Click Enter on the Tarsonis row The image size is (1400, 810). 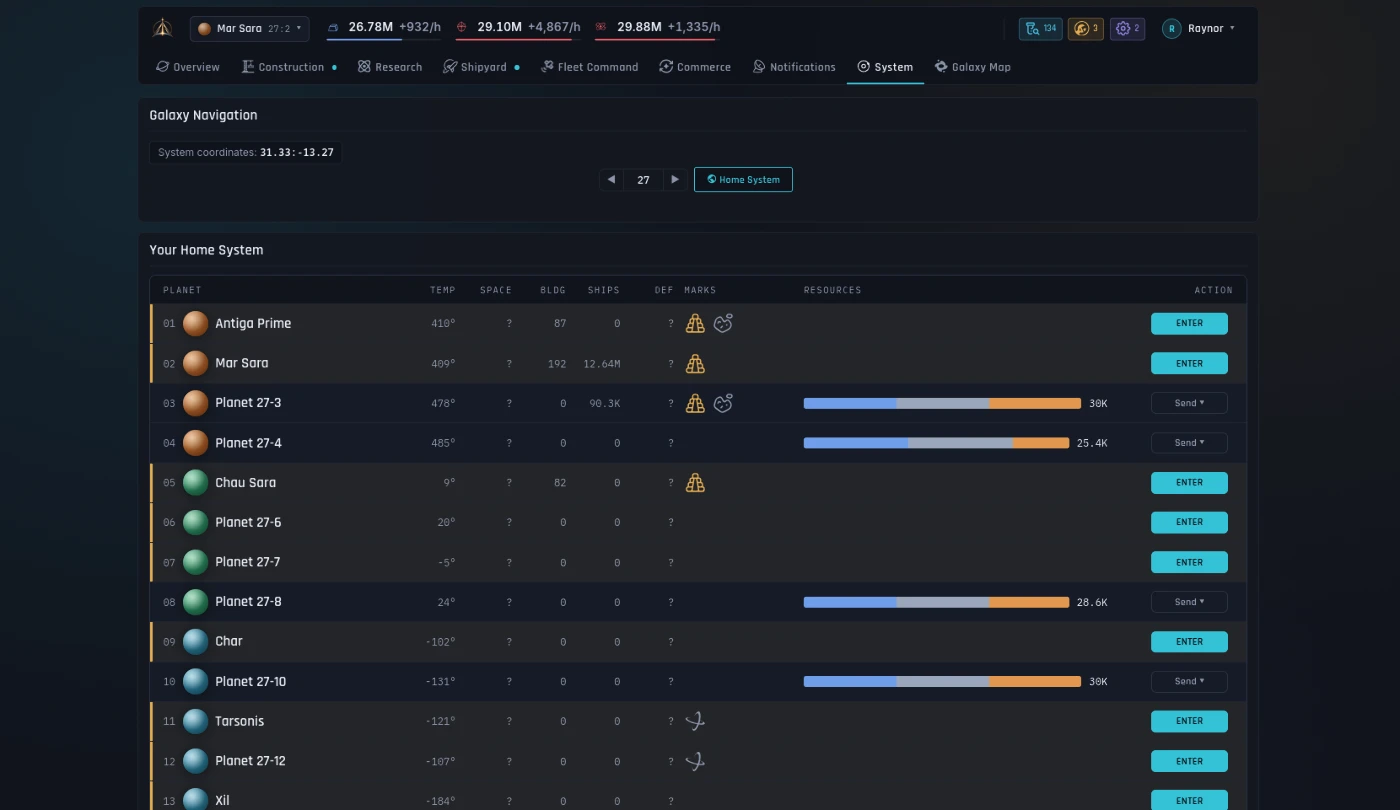(1189, 721)
